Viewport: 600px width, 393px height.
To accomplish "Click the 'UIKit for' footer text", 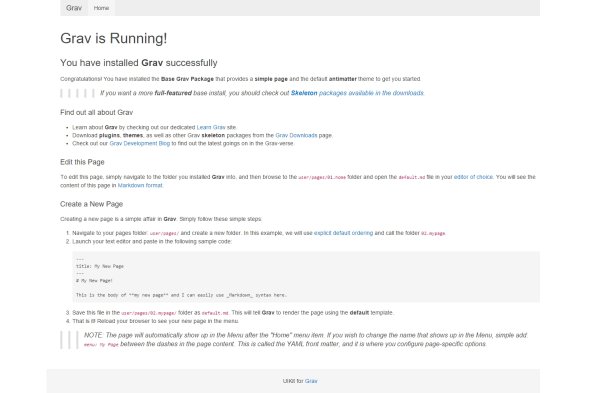I will click(x=293, y=381).
